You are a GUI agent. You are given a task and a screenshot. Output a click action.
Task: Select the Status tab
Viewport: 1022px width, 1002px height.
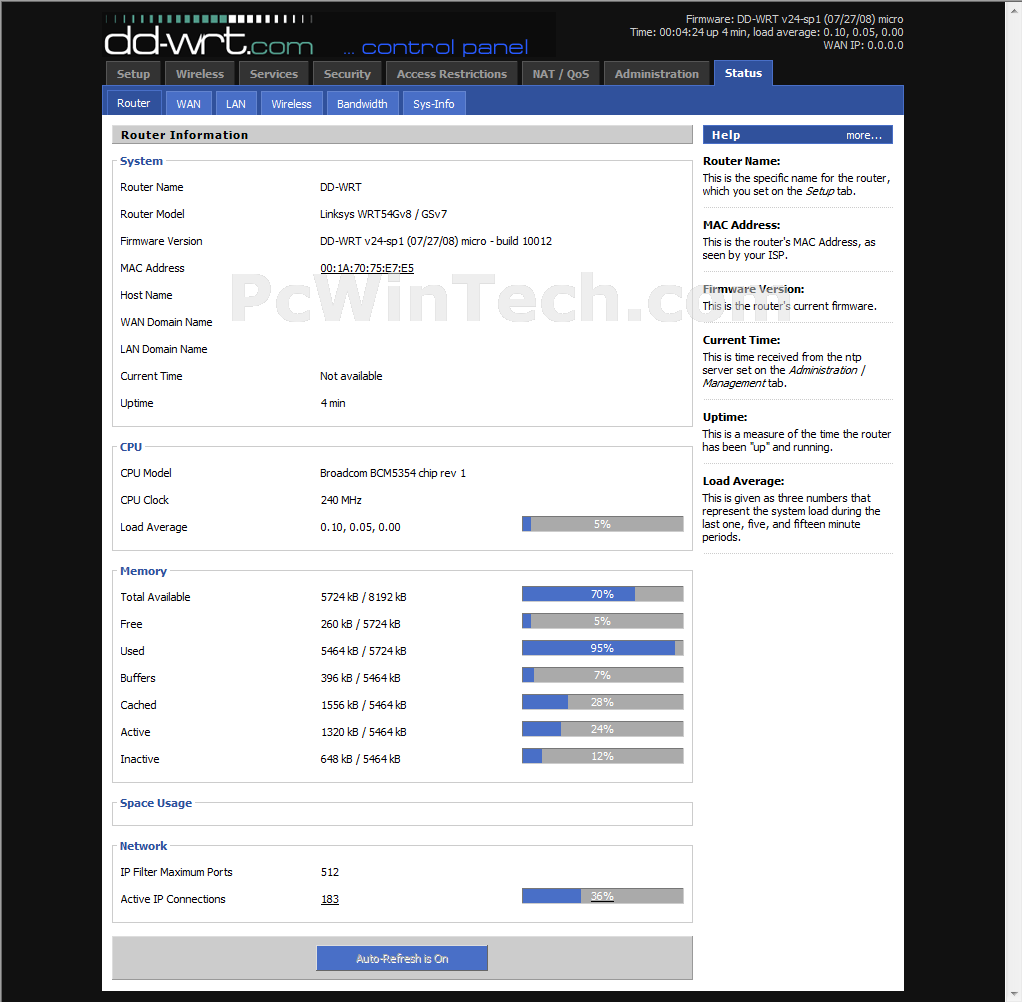743,73
